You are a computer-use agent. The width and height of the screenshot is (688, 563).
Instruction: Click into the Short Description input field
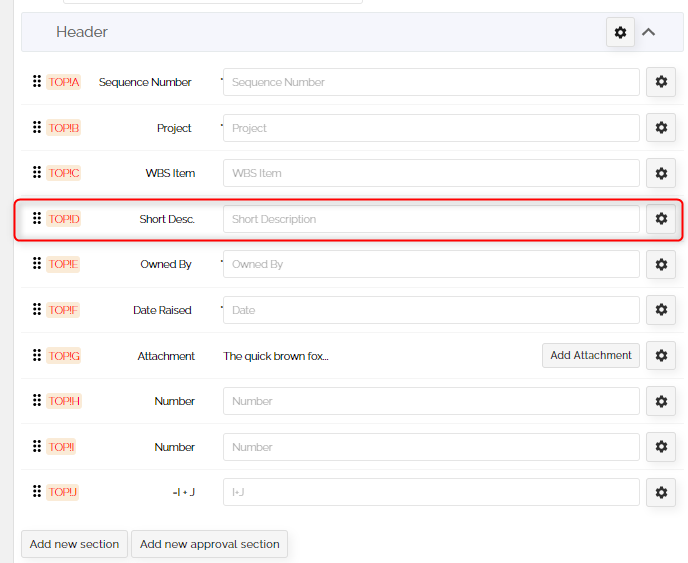pyautogui.click(x=430, y=219)
